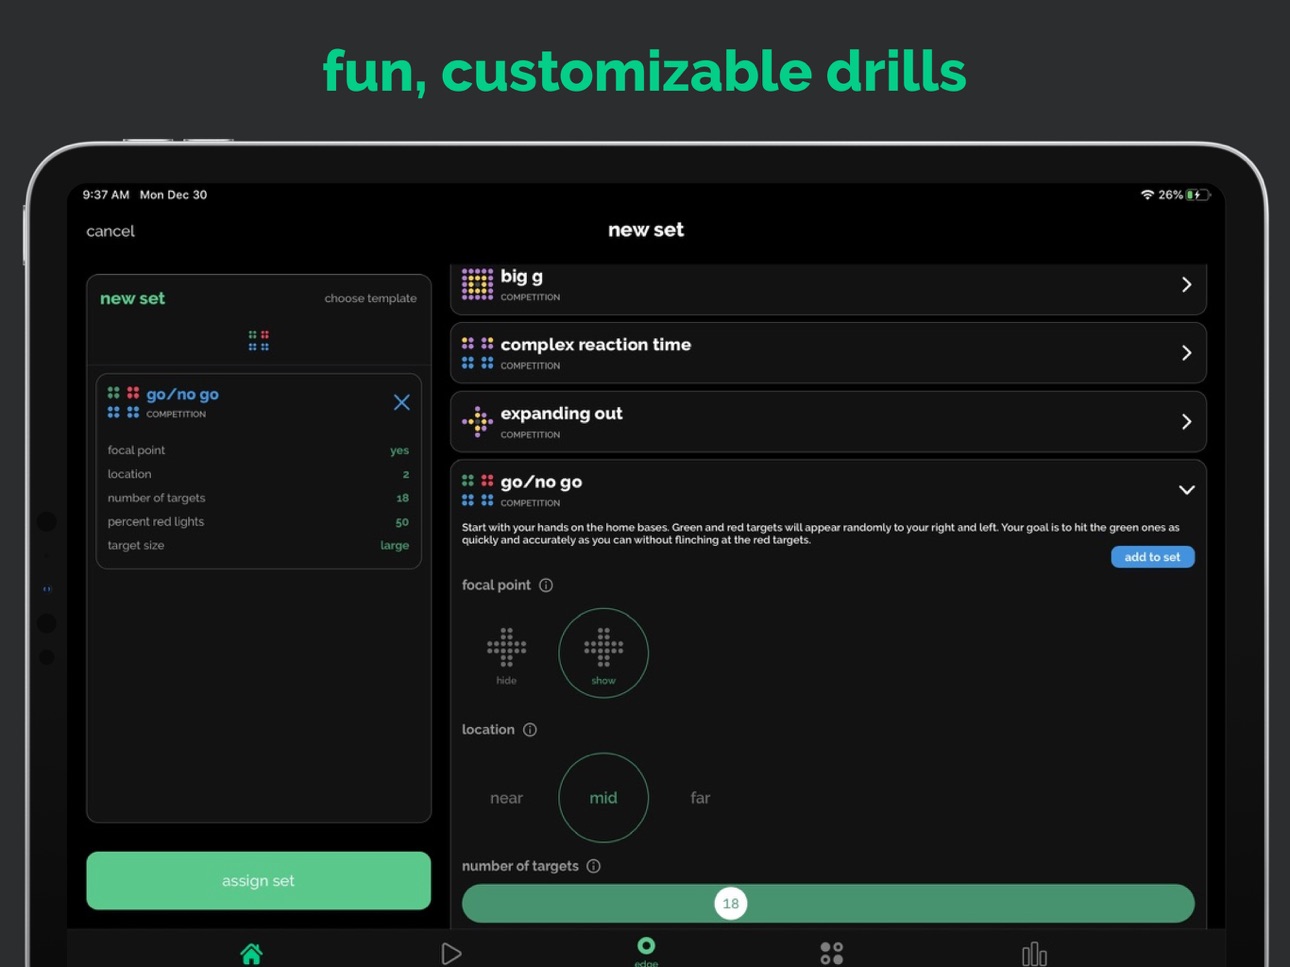
Task: Click the big g grid icon
Action: point(477,284)
